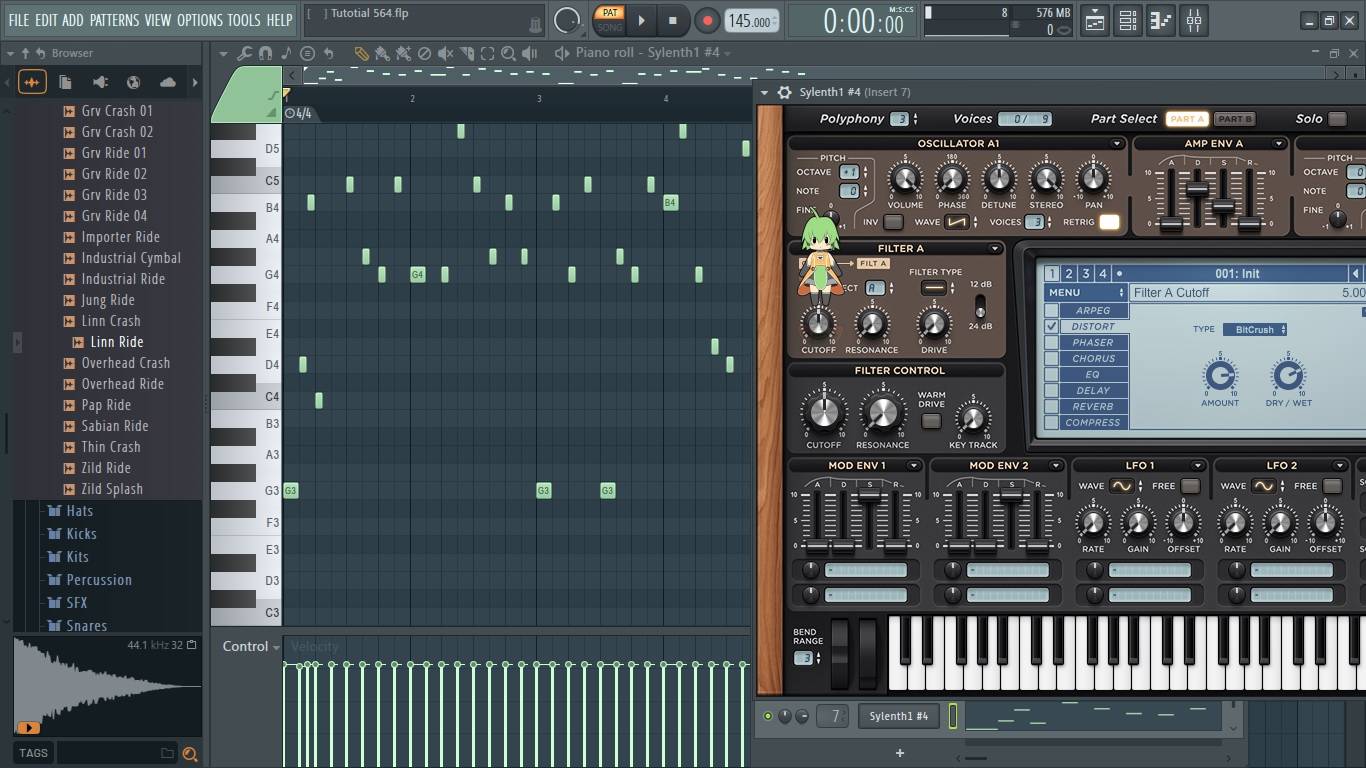This screenshot has width=1366, height=768.
Task: Select the Draw pencil tool
Action: coord(361,53)
